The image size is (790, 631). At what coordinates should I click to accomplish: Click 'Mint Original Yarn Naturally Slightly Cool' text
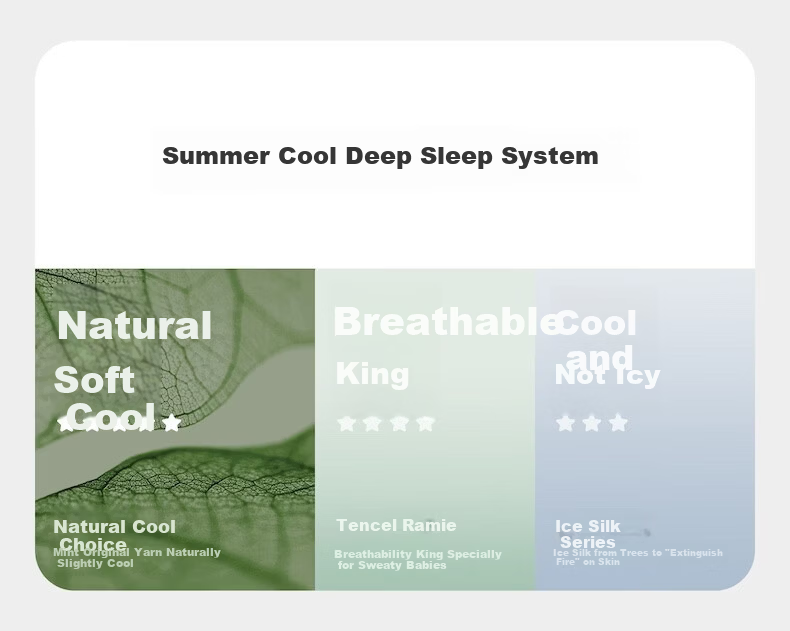pos(137,558)
